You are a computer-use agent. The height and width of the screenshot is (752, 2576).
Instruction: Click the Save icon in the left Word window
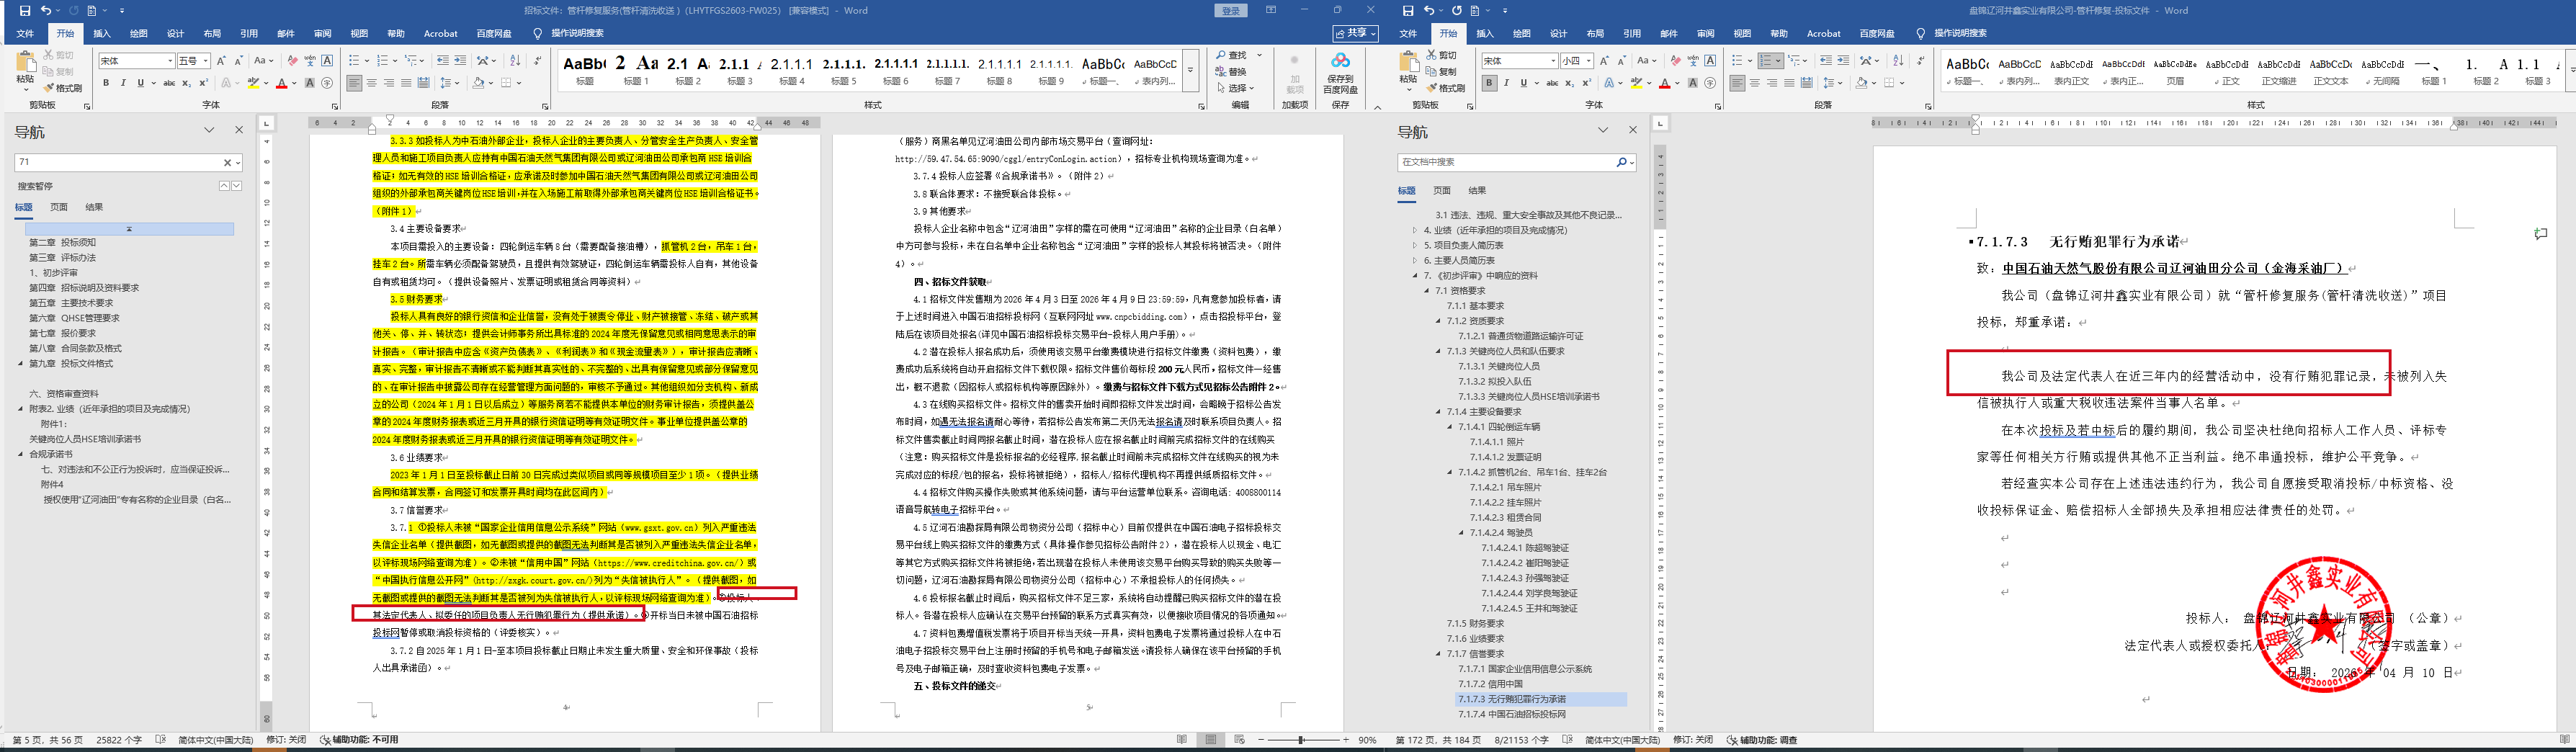point(25,11)
